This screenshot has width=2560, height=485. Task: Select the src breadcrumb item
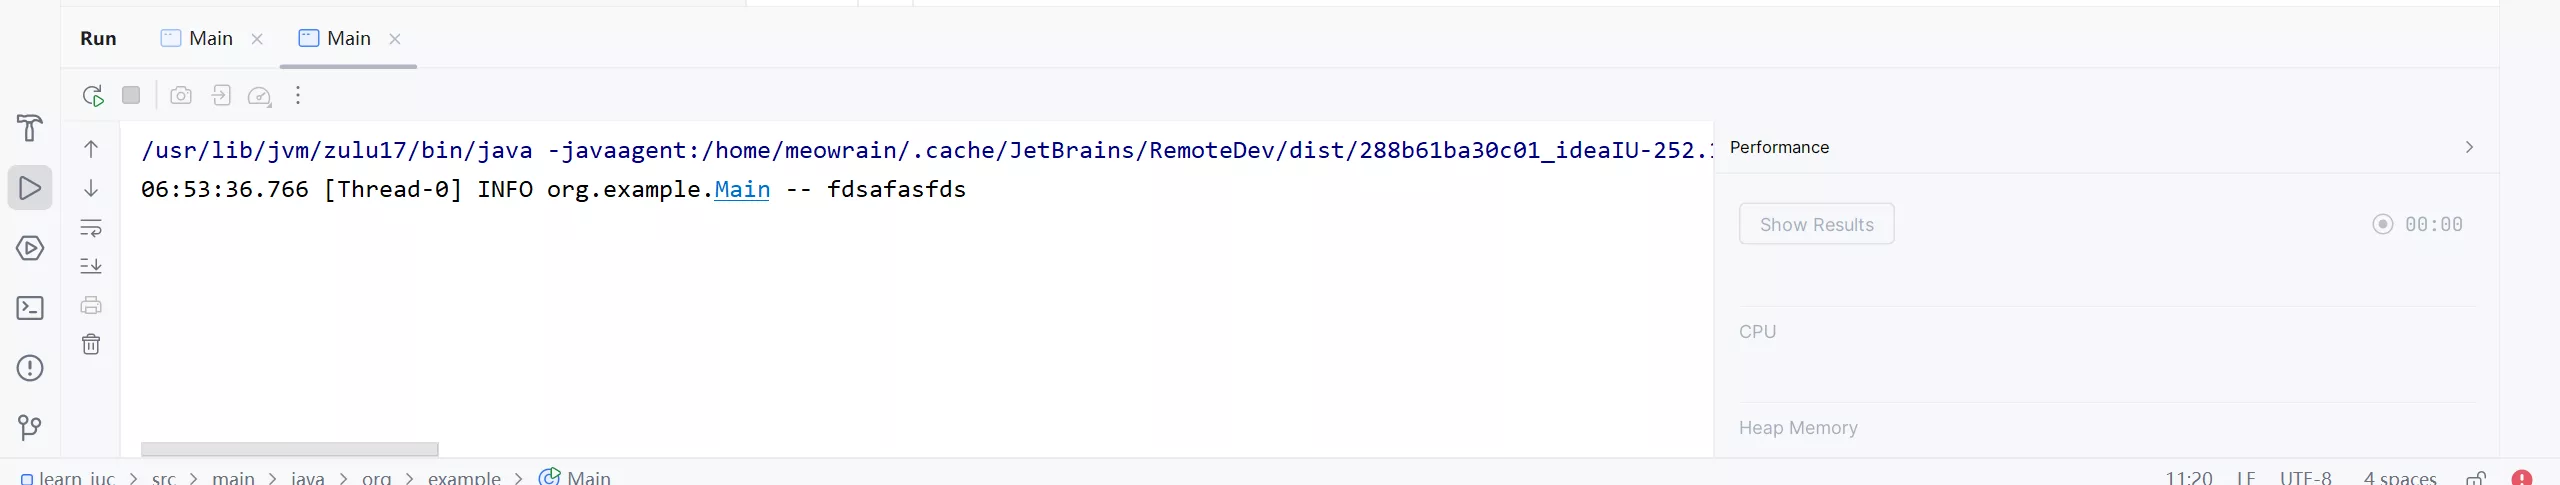tap(164, 478)
